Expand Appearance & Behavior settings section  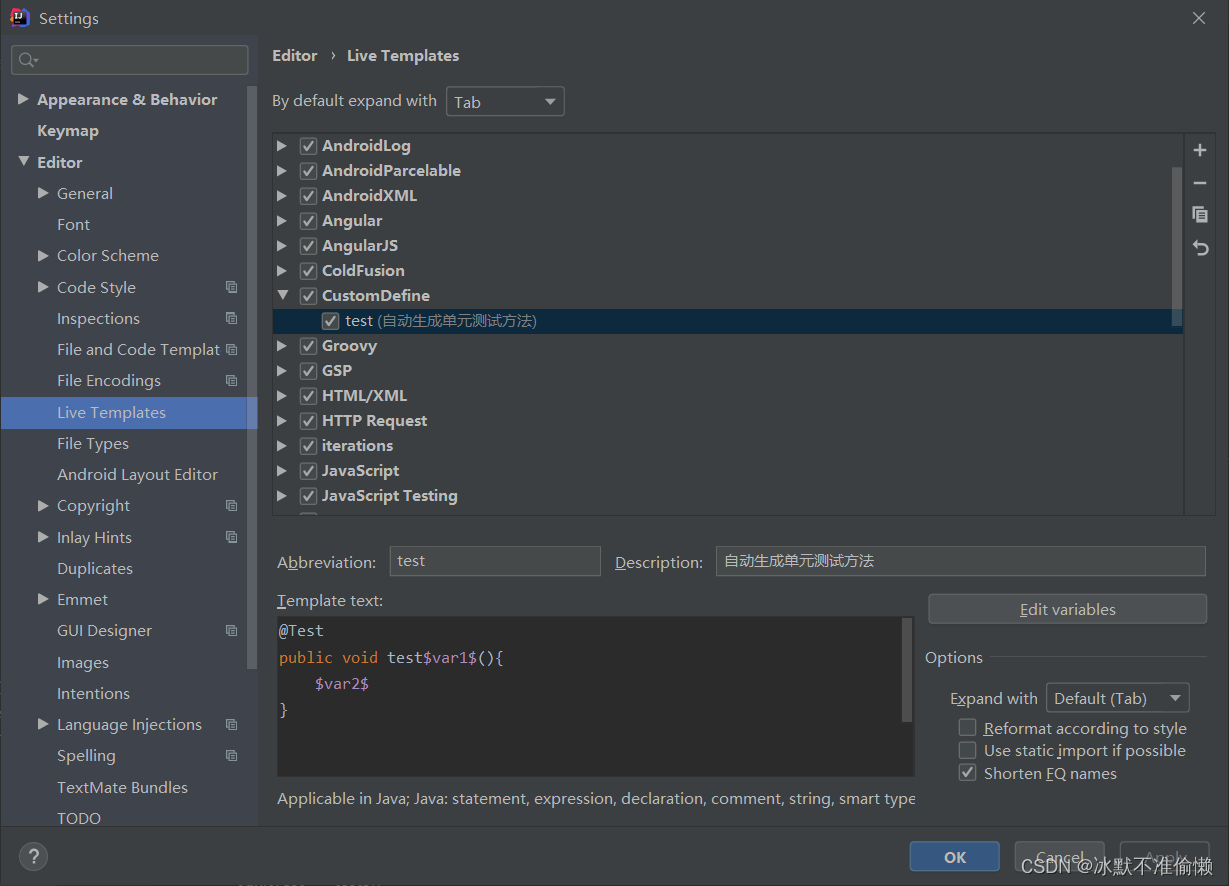click(x=23, y=99)
